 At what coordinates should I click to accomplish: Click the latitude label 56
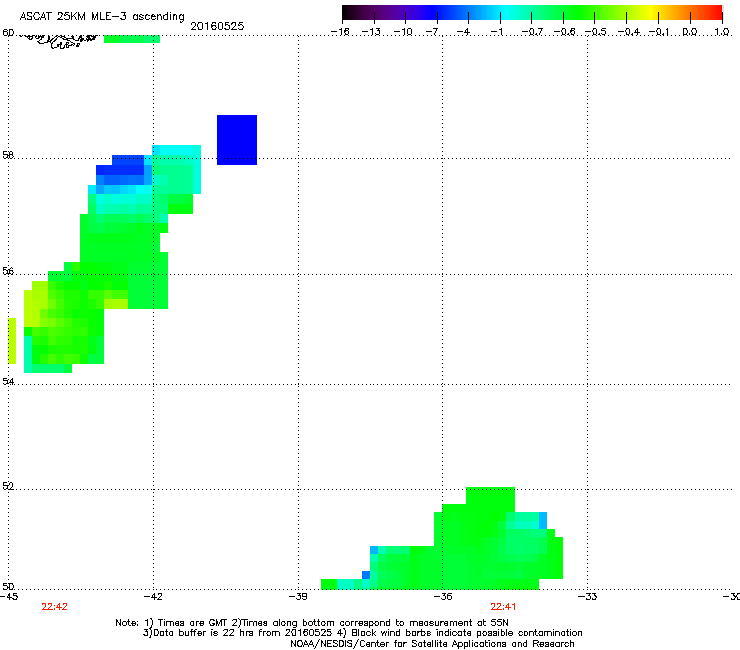[x=8, y=271]
